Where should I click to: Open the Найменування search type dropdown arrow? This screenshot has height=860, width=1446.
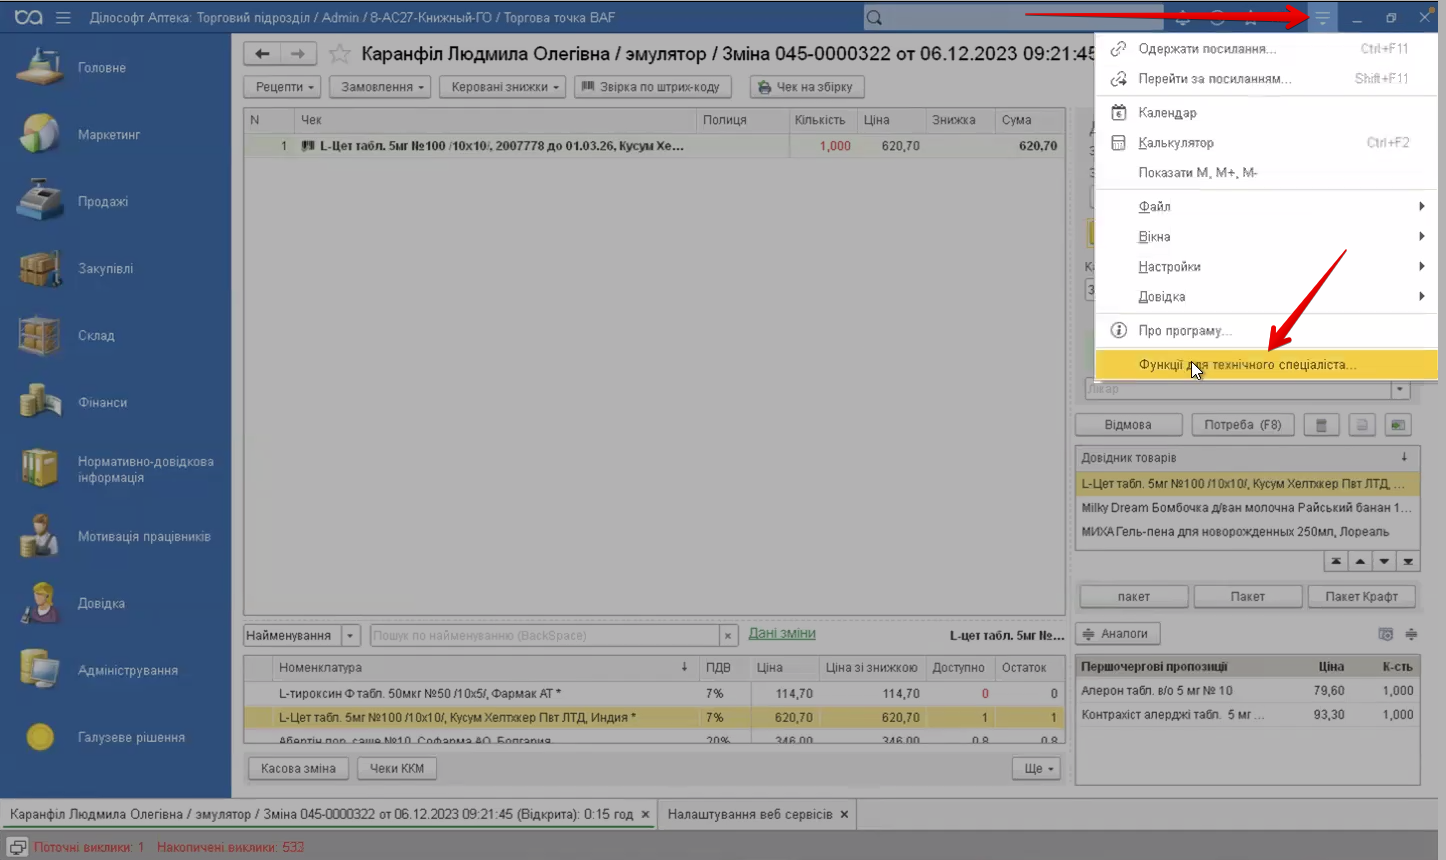350,636
